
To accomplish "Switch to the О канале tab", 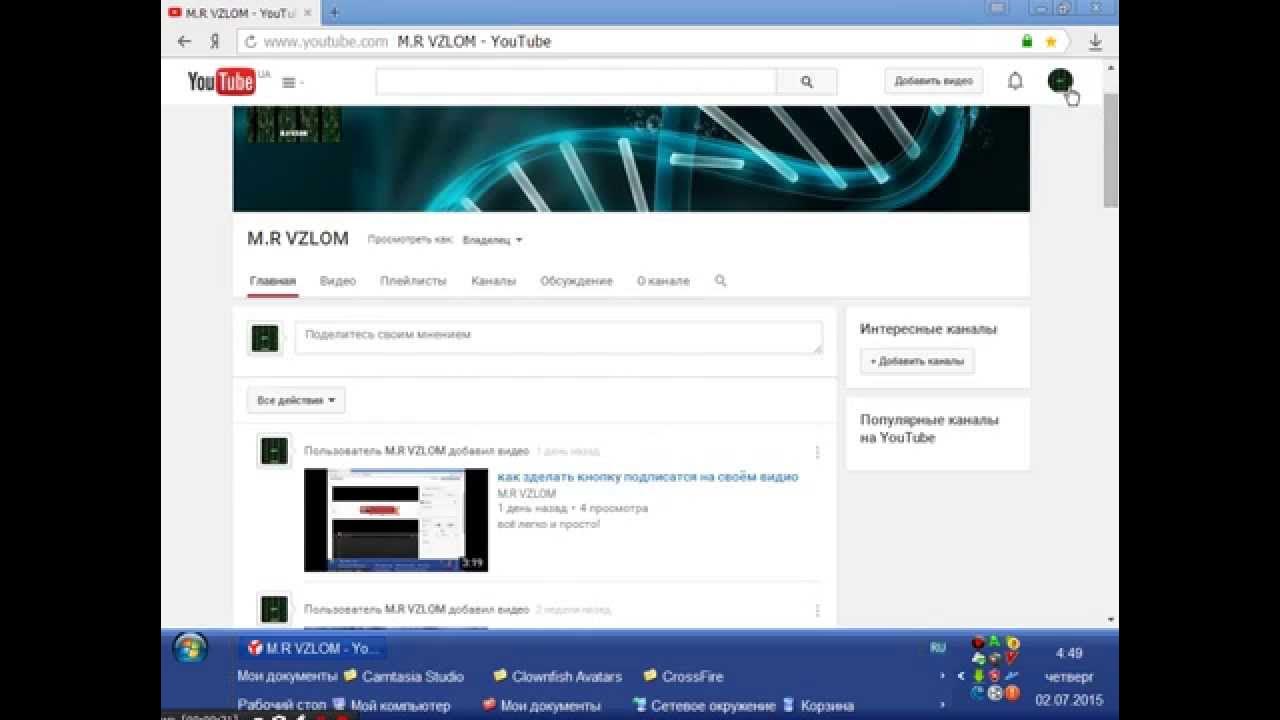I will tap(663, 281).
